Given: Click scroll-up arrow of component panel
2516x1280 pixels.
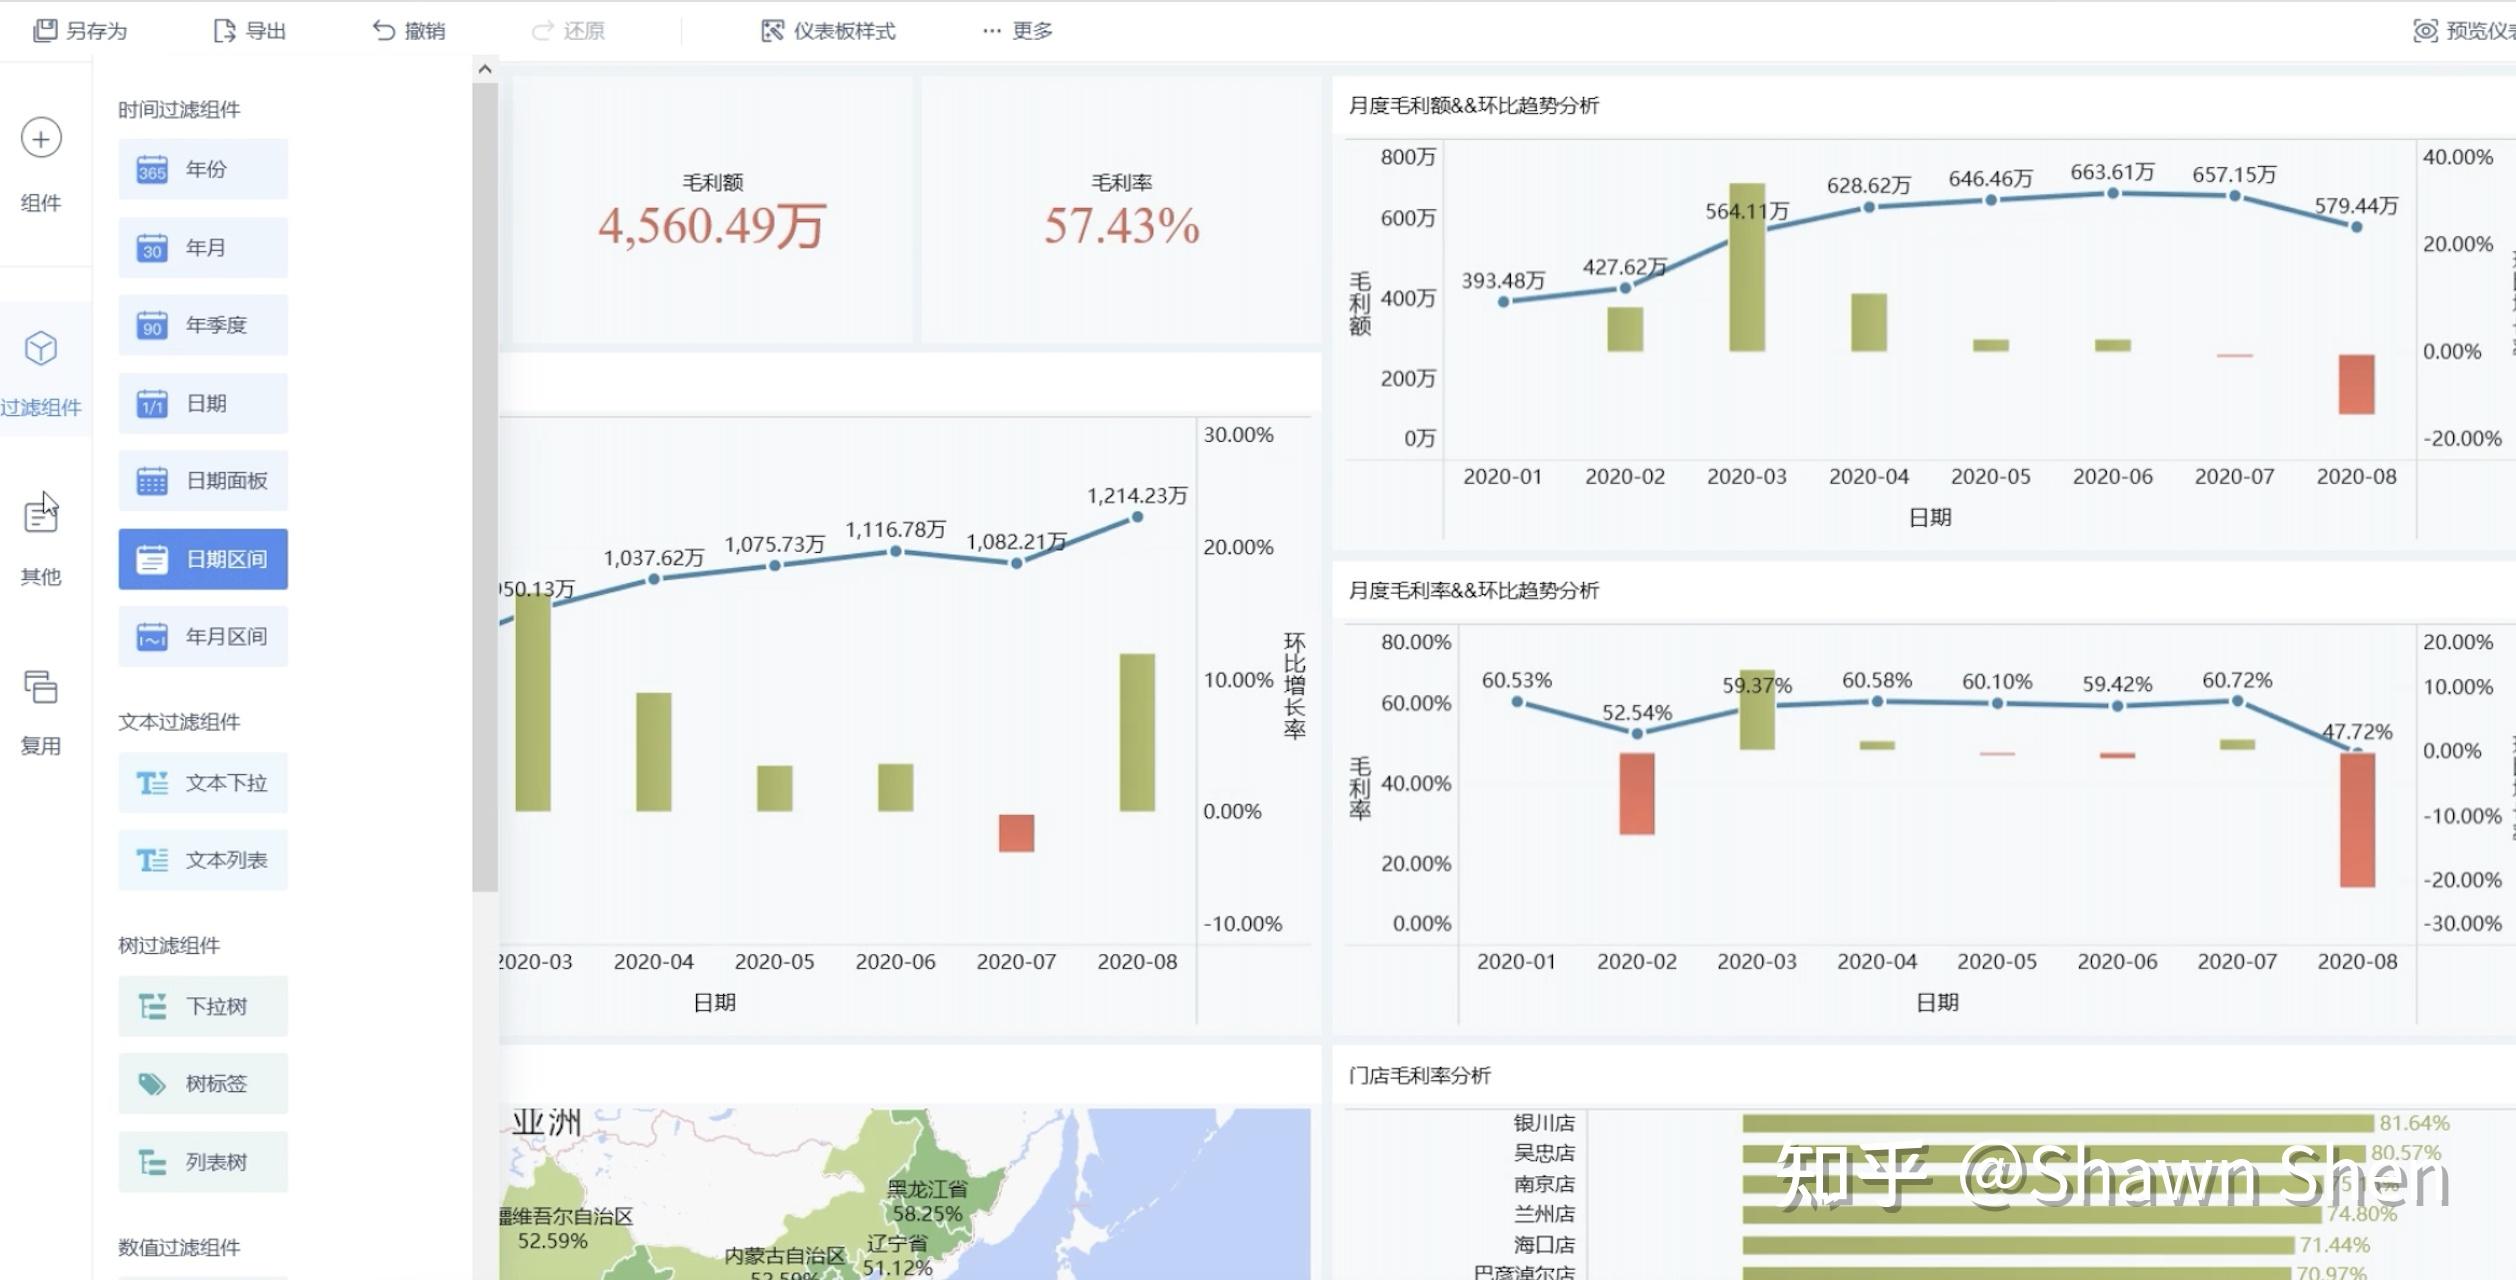Looking at the screenshot, I should pyautogui.click(x=485, y=69).
